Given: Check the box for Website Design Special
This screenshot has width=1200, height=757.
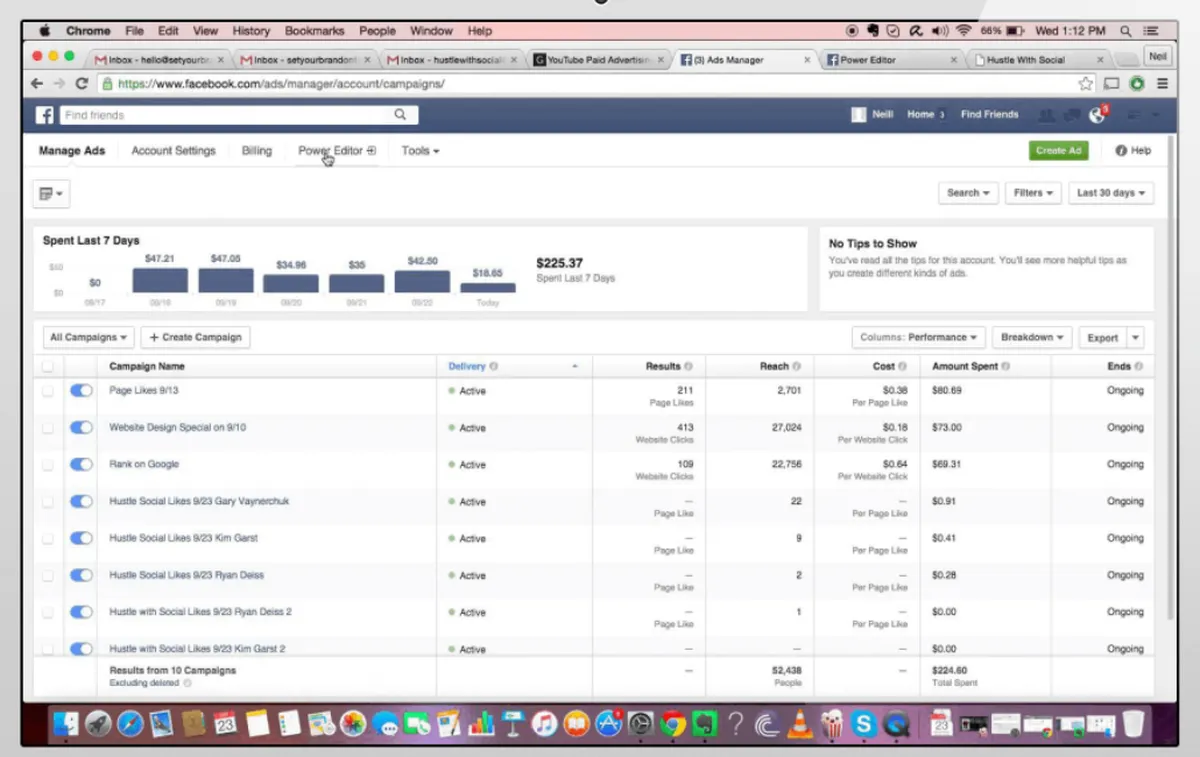Looking at the screenshot, I should [48, 428].
